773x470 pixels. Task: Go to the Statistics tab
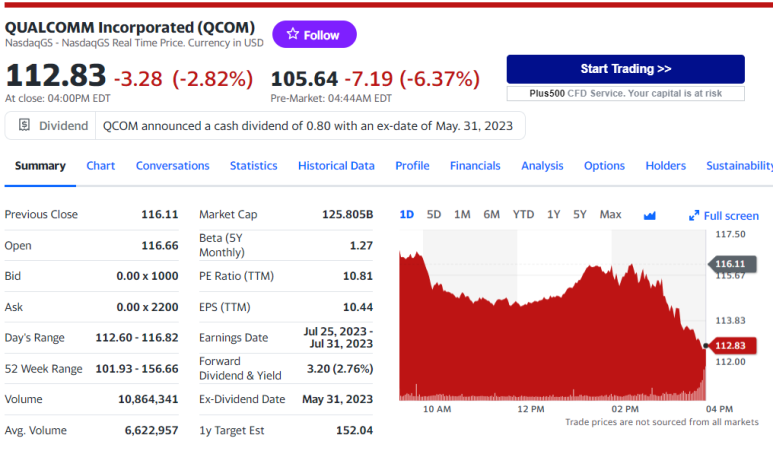[253, 166]
